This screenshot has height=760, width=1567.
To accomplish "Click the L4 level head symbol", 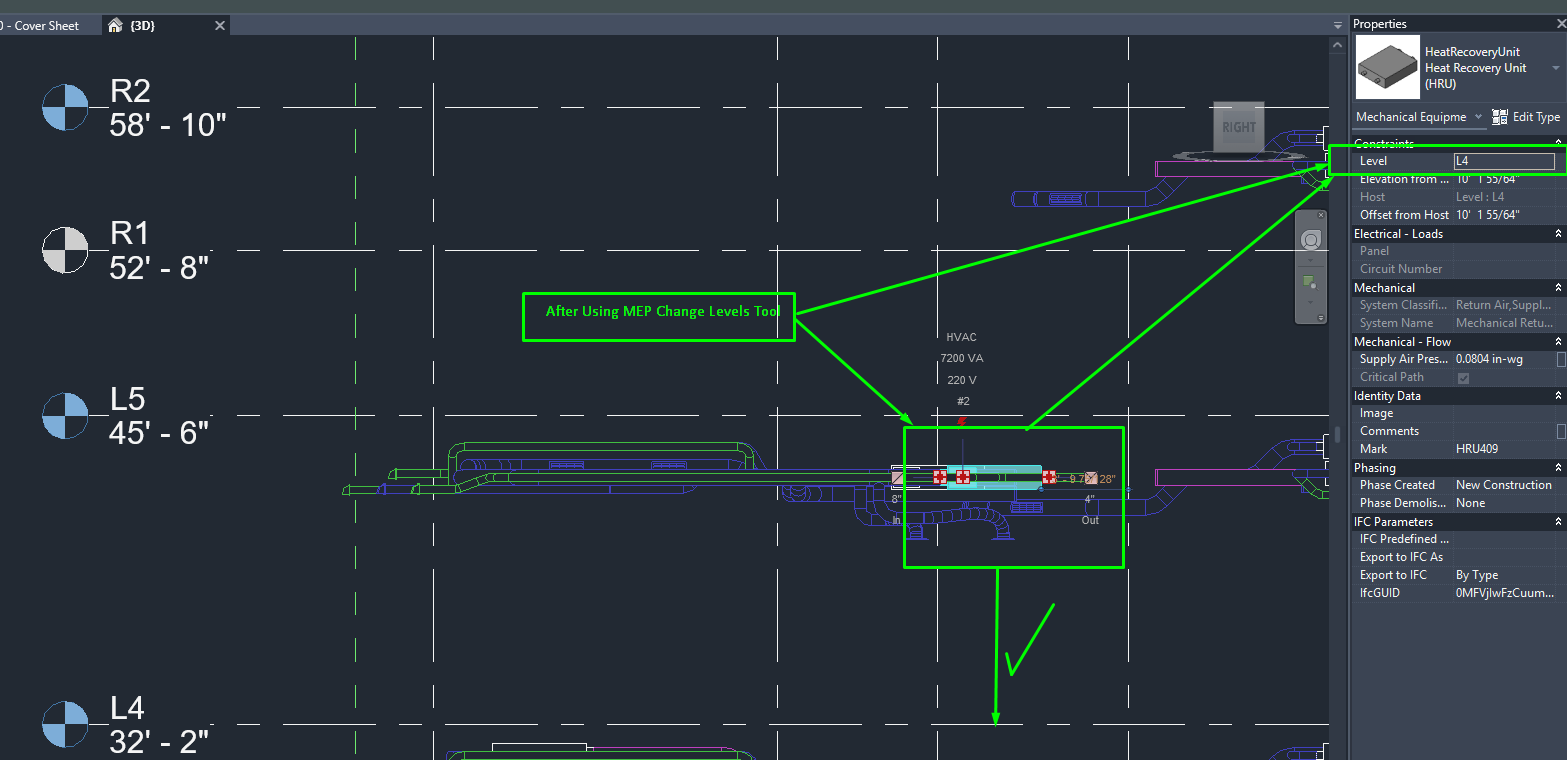I will (66, 725).
